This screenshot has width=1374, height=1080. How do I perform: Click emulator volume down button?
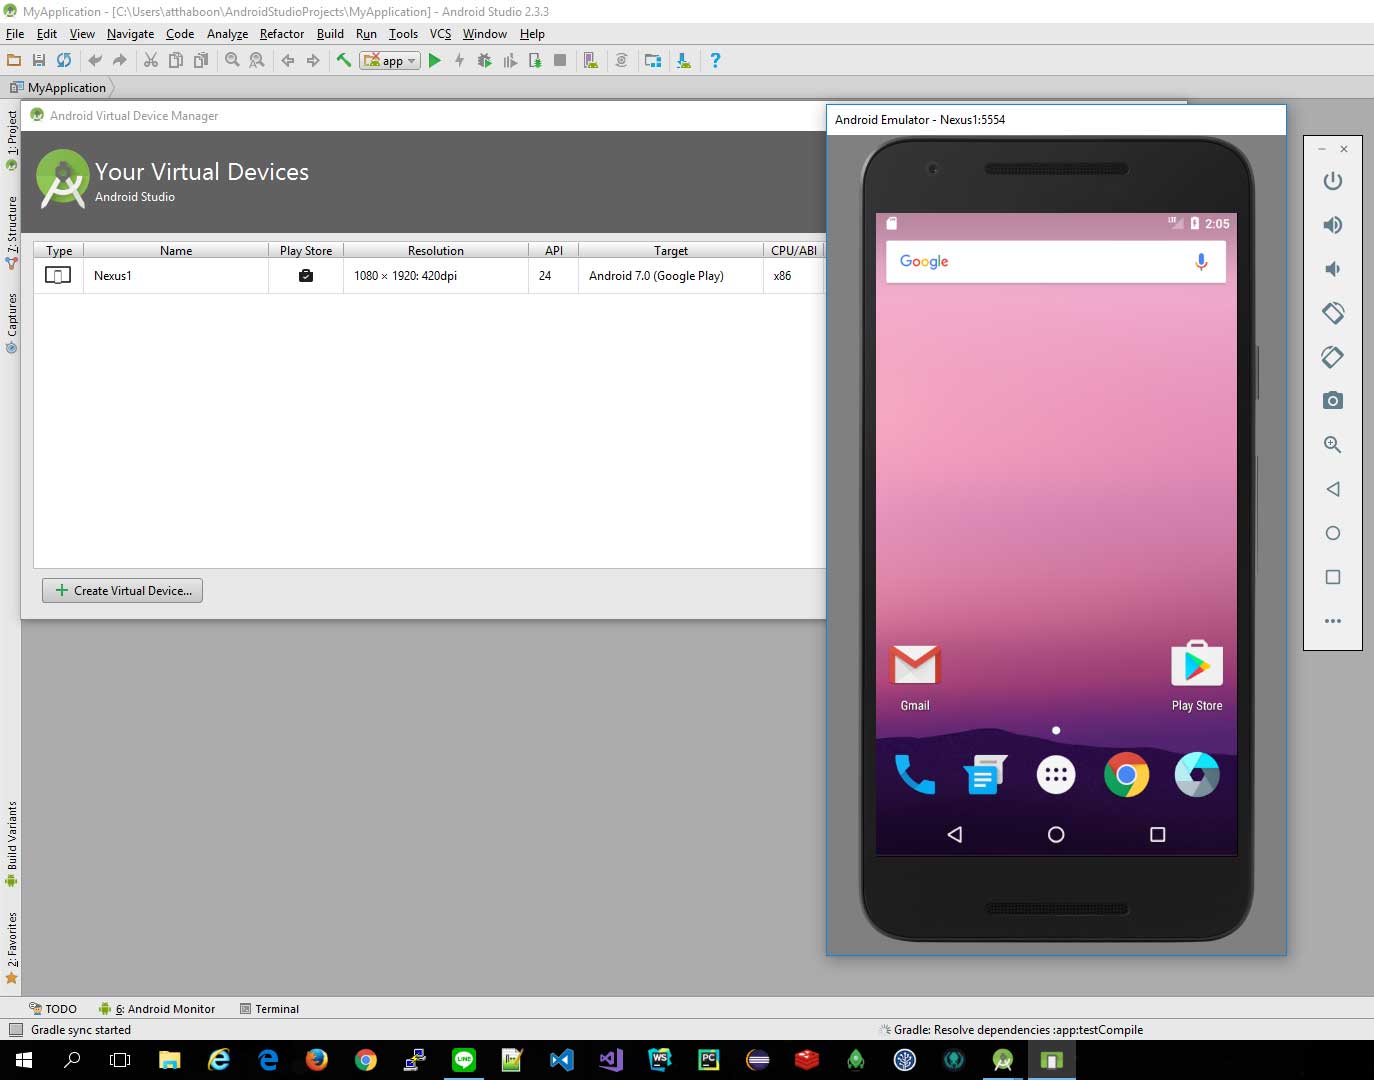pos(1332,269)
